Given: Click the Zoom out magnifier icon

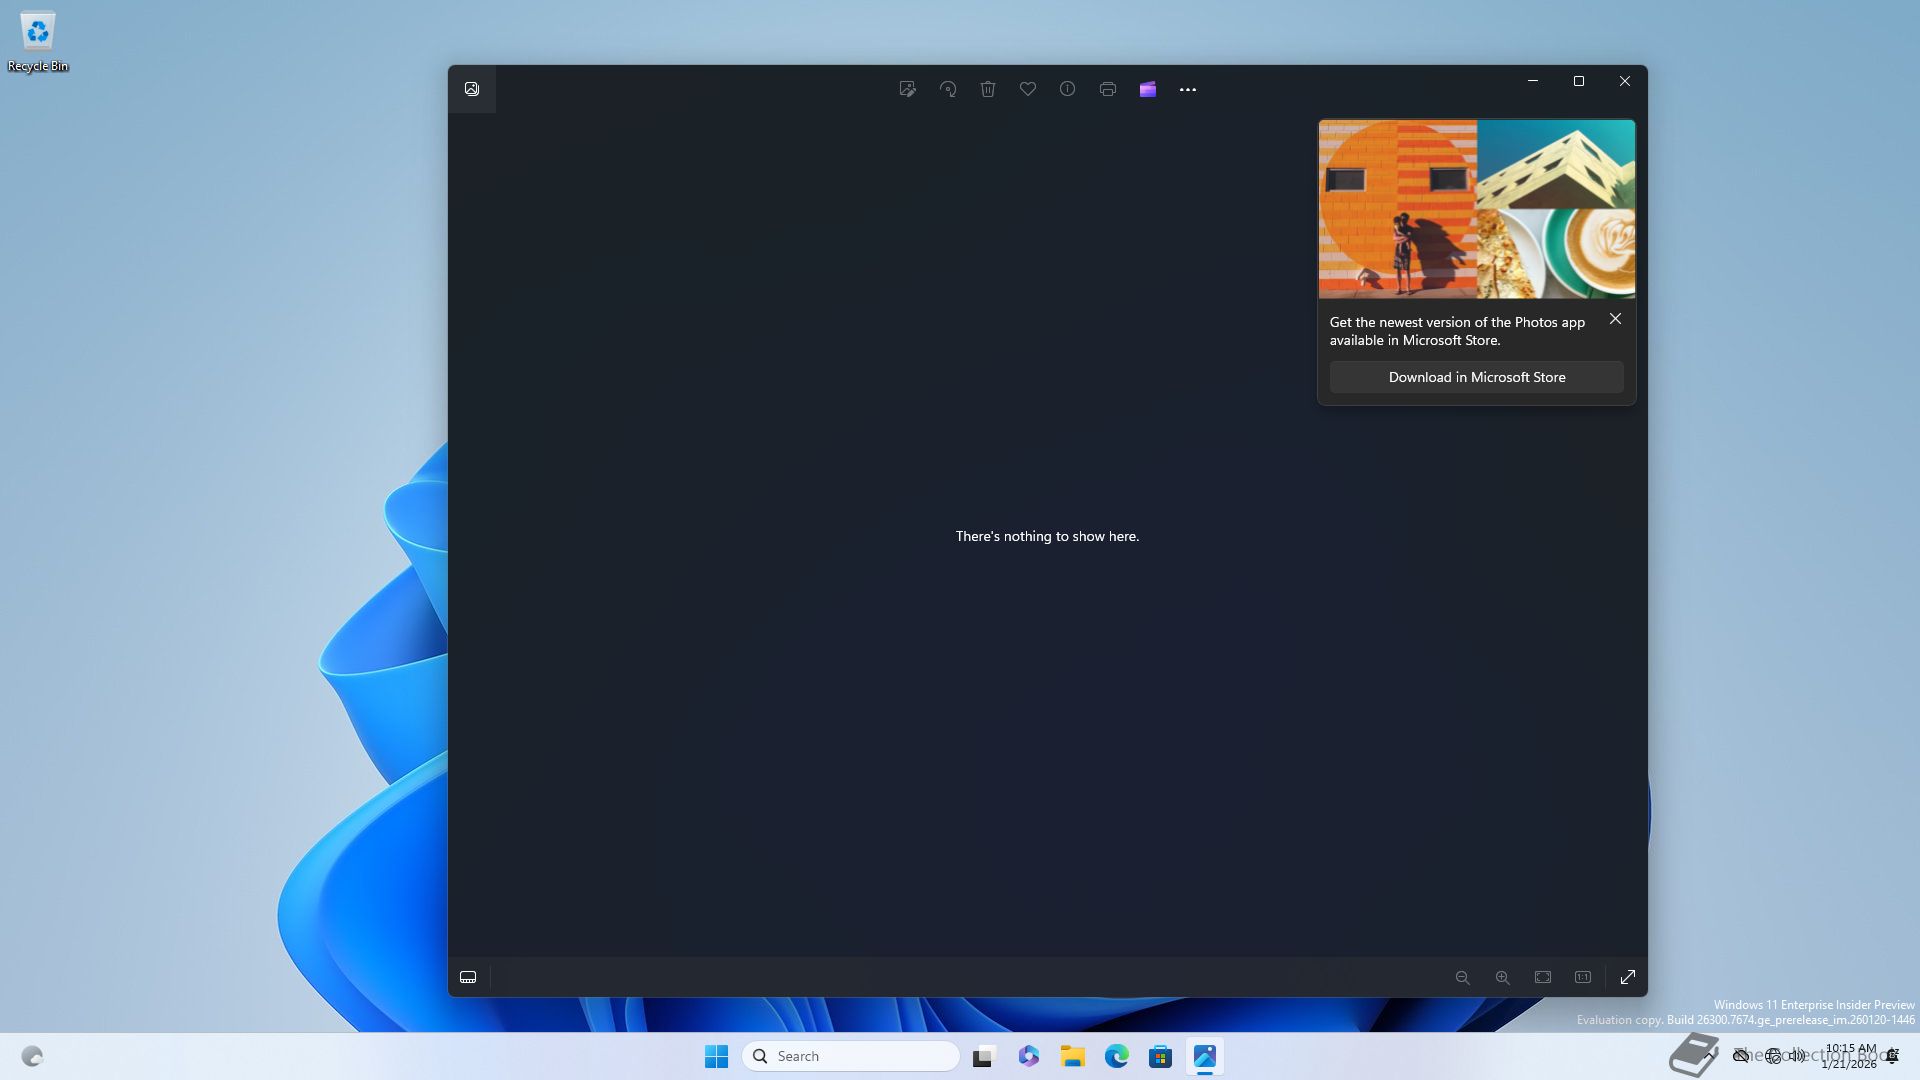Looking at the screenshot, I should tap(1462, 977).
